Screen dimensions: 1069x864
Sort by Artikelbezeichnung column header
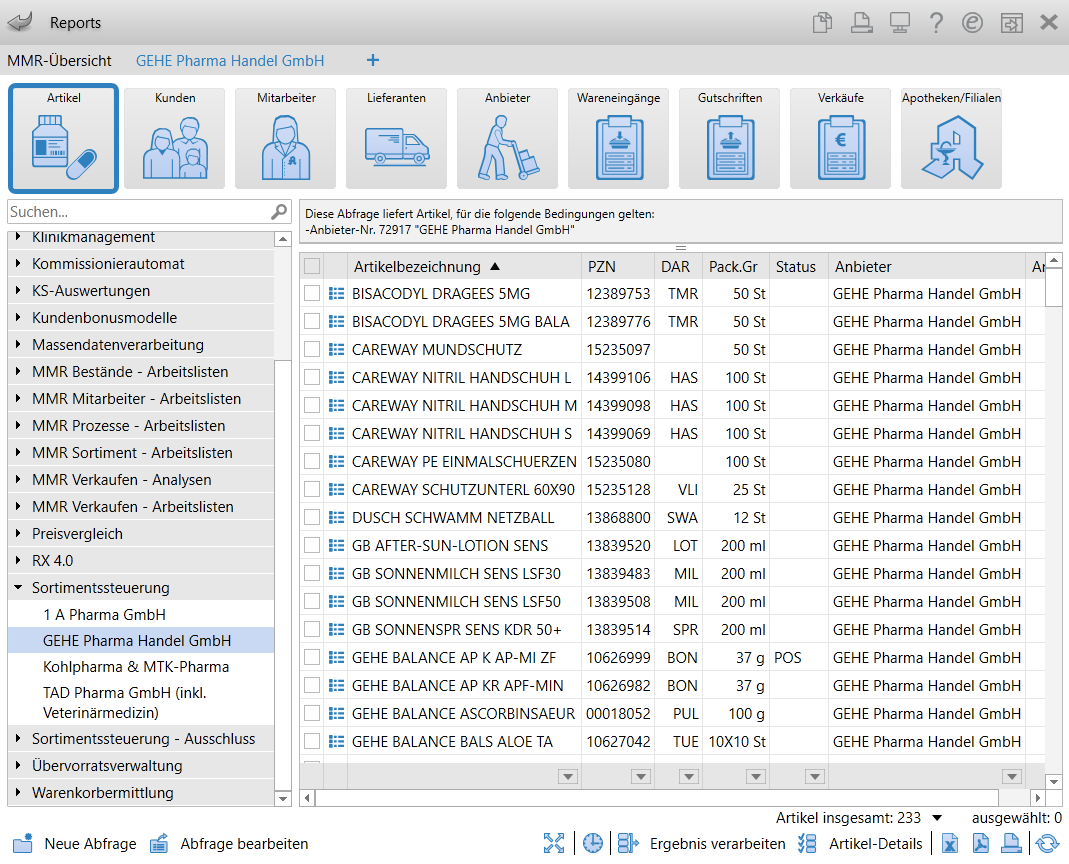tap(464, 267)
